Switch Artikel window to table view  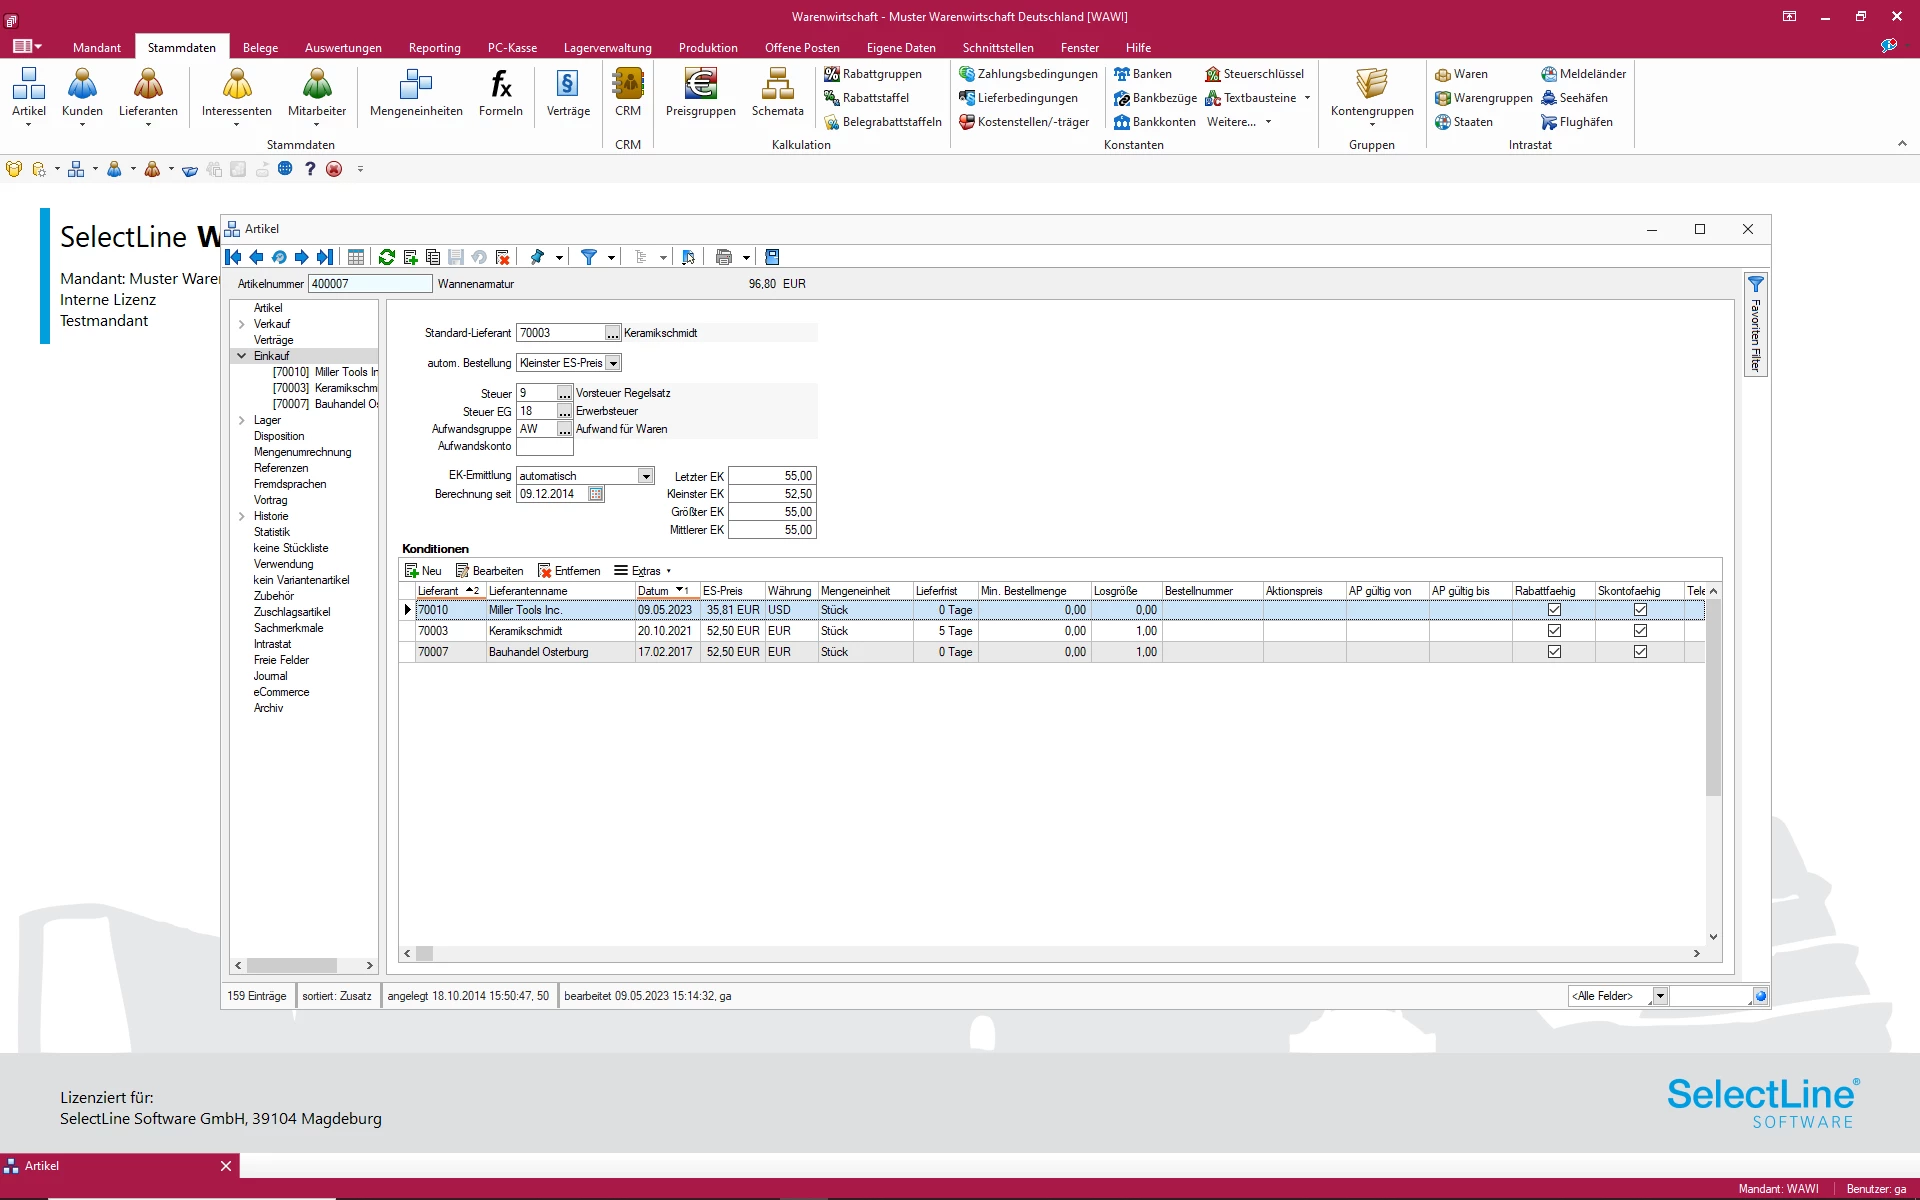click(356, 257)
